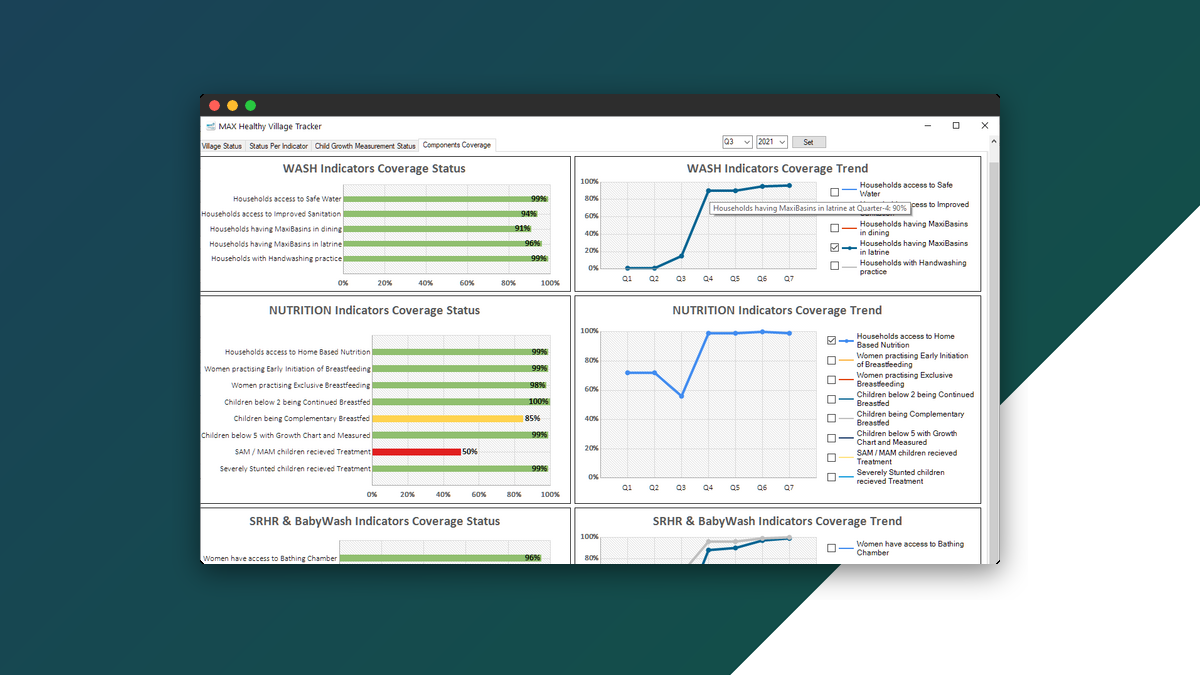Click the yellow macOS minimize dot

(x=232, y=105)
